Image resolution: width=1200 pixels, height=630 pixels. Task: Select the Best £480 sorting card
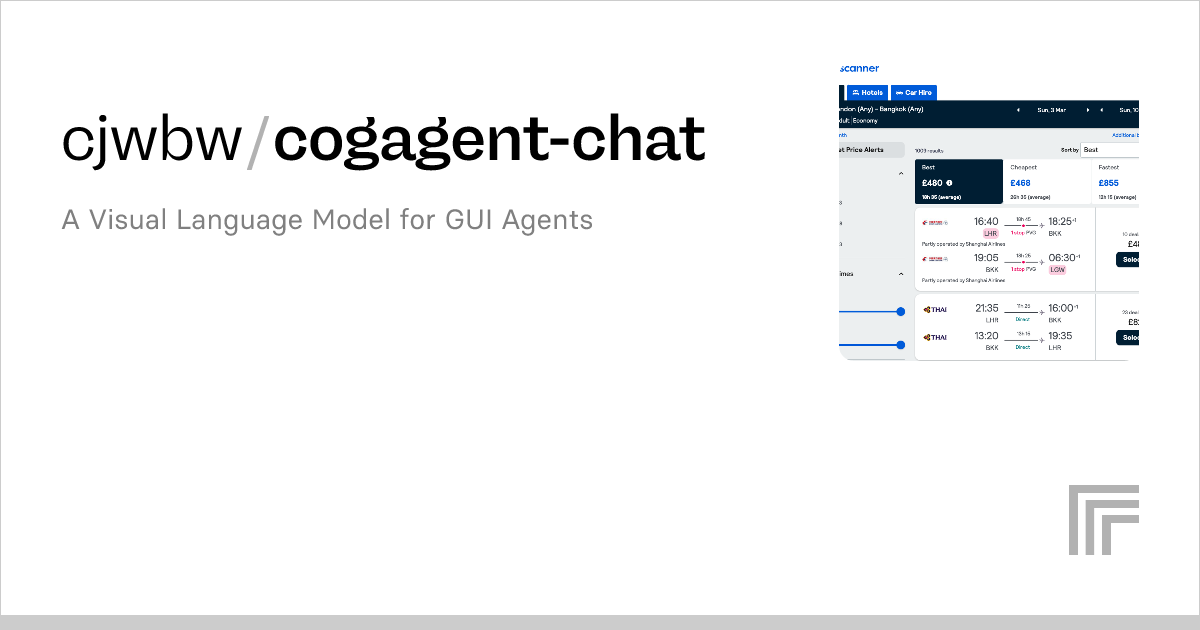(958, 181)
